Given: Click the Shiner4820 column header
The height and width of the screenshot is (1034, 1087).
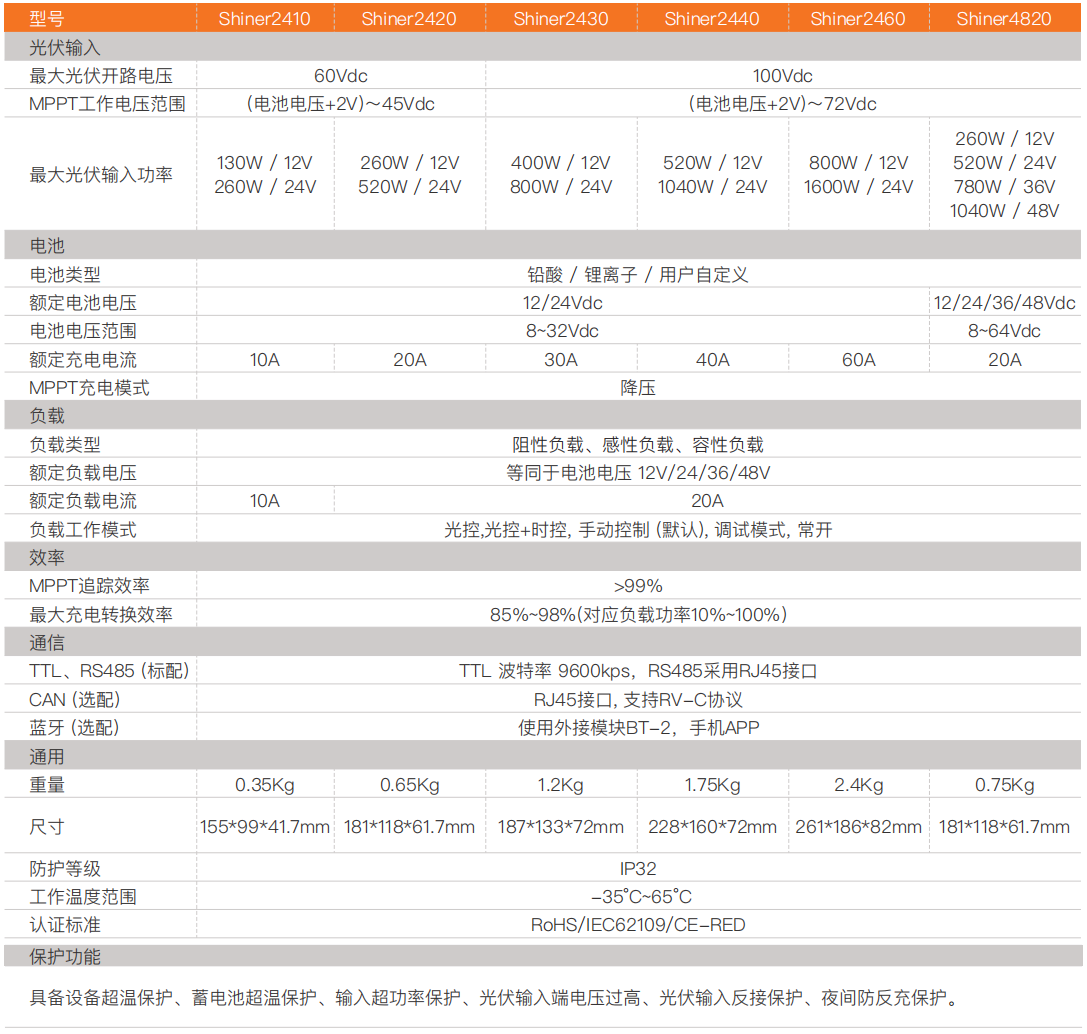Looking at the screenshot, I should [1004, 18].
